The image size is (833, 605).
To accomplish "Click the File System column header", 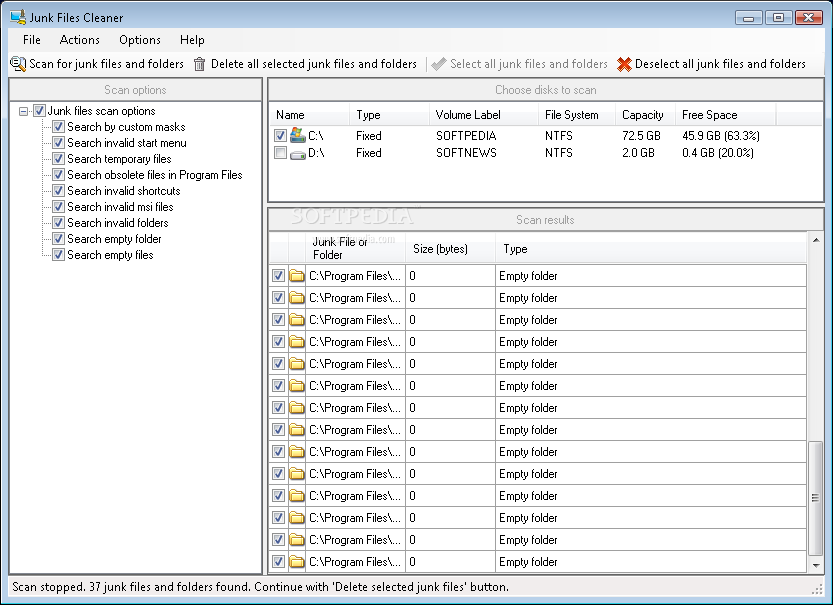I will pos(576,115).
